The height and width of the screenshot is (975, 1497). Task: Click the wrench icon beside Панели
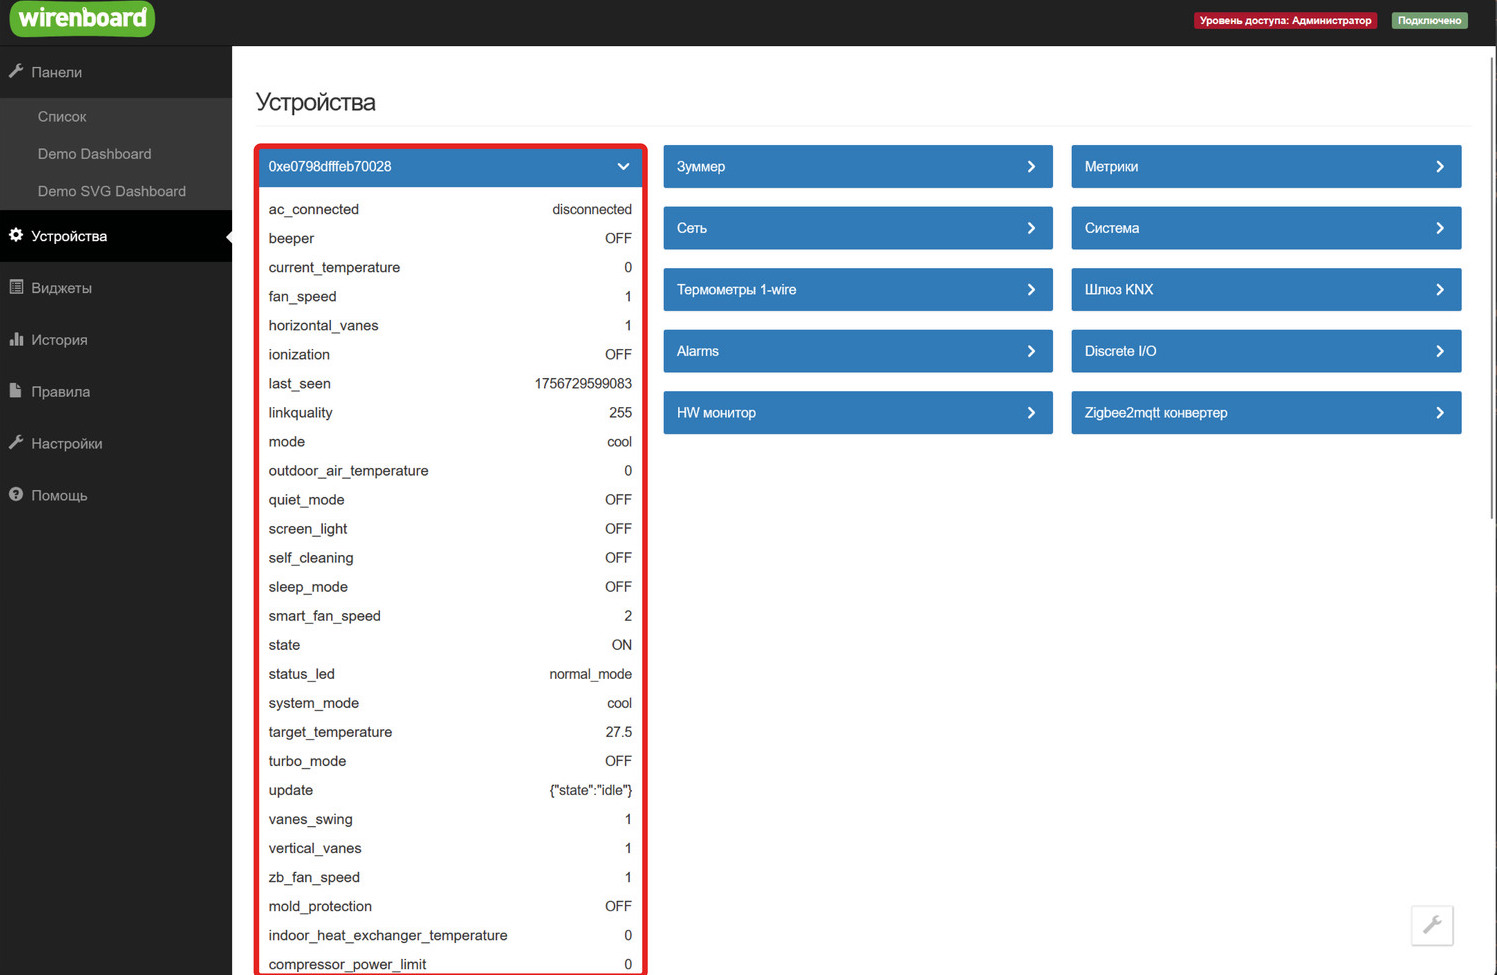click(x=16, y=71)
